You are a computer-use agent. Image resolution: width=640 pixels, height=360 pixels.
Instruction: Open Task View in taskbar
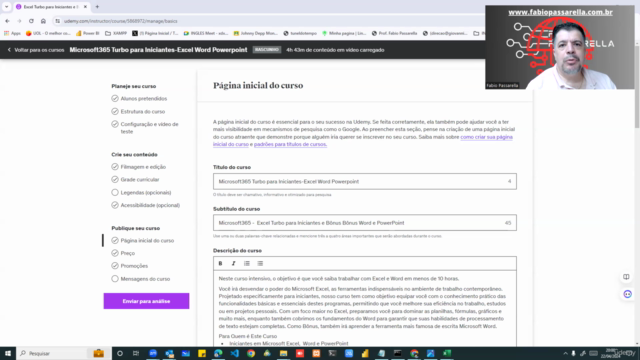[x=136, y=353]
